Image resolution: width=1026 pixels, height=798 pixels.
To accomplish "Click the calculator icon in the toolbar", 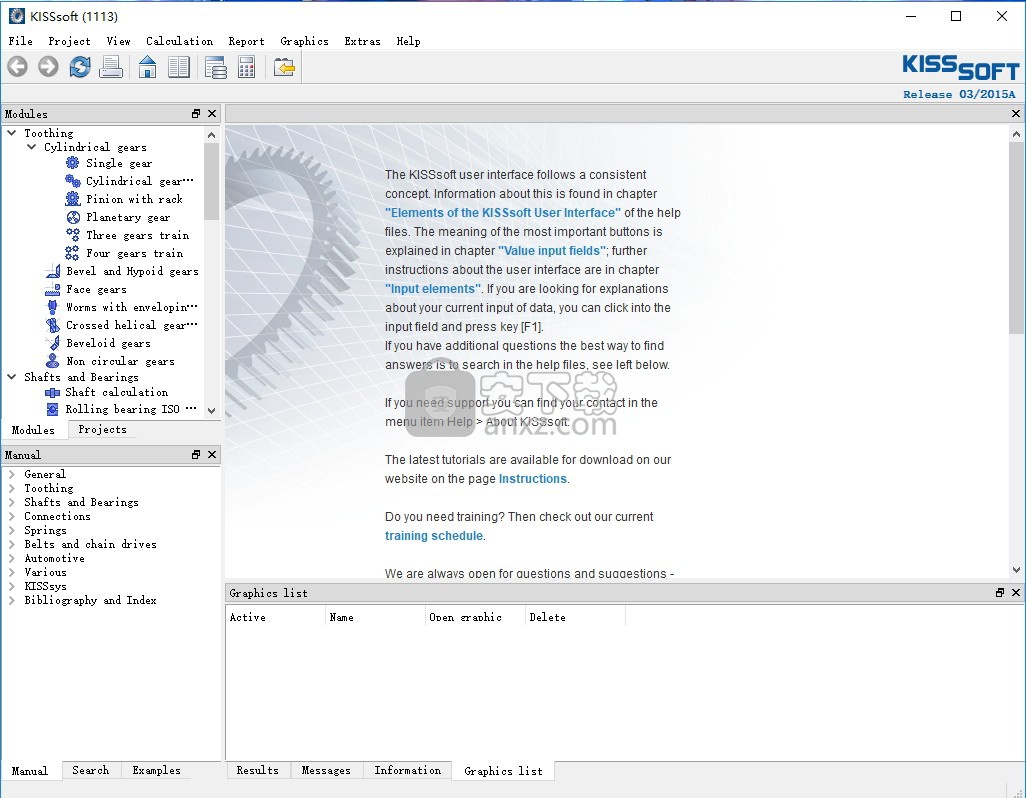I will (246, 67).
